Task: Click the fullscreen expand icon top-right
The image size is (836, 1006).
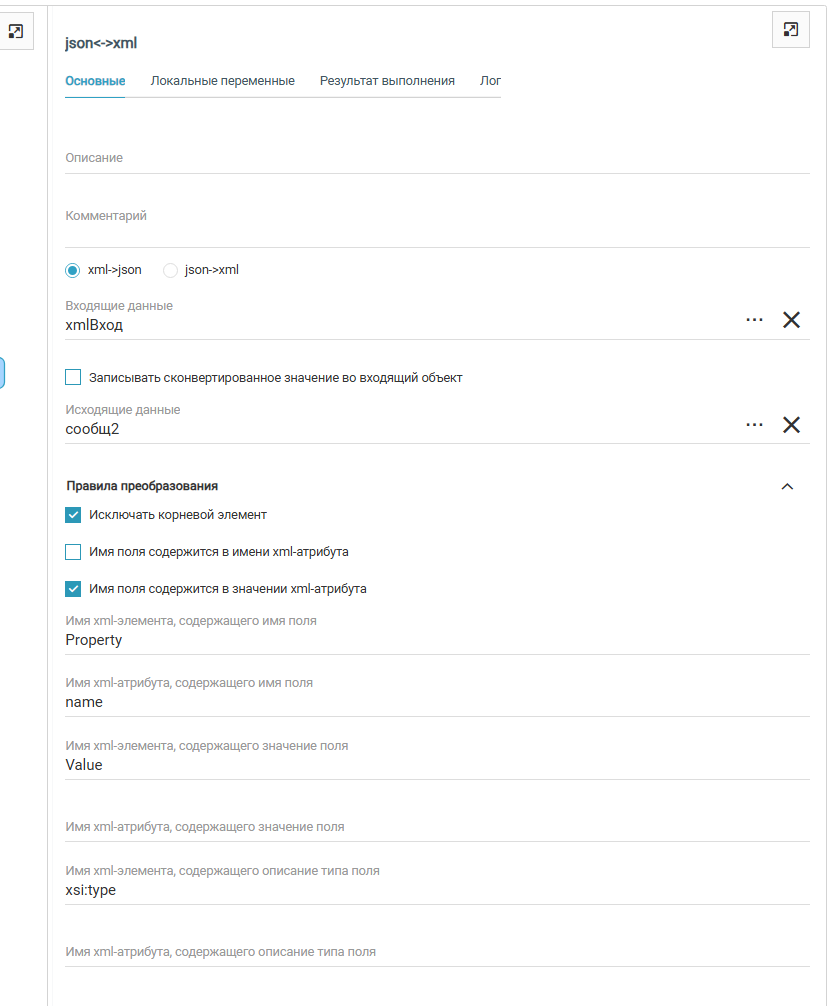Action: (790, 30)
